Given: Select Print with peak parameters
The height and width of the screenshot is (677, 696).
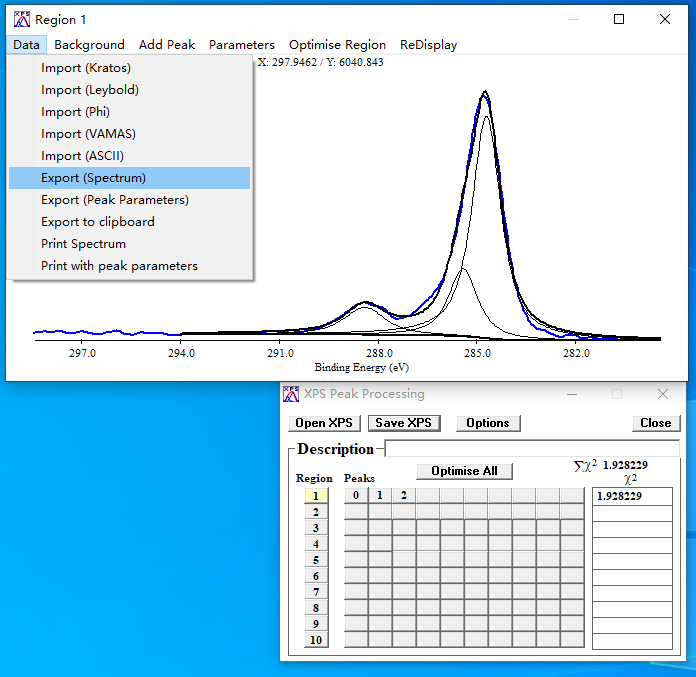Looking at the screenshot, I should [x=129, y=266].
